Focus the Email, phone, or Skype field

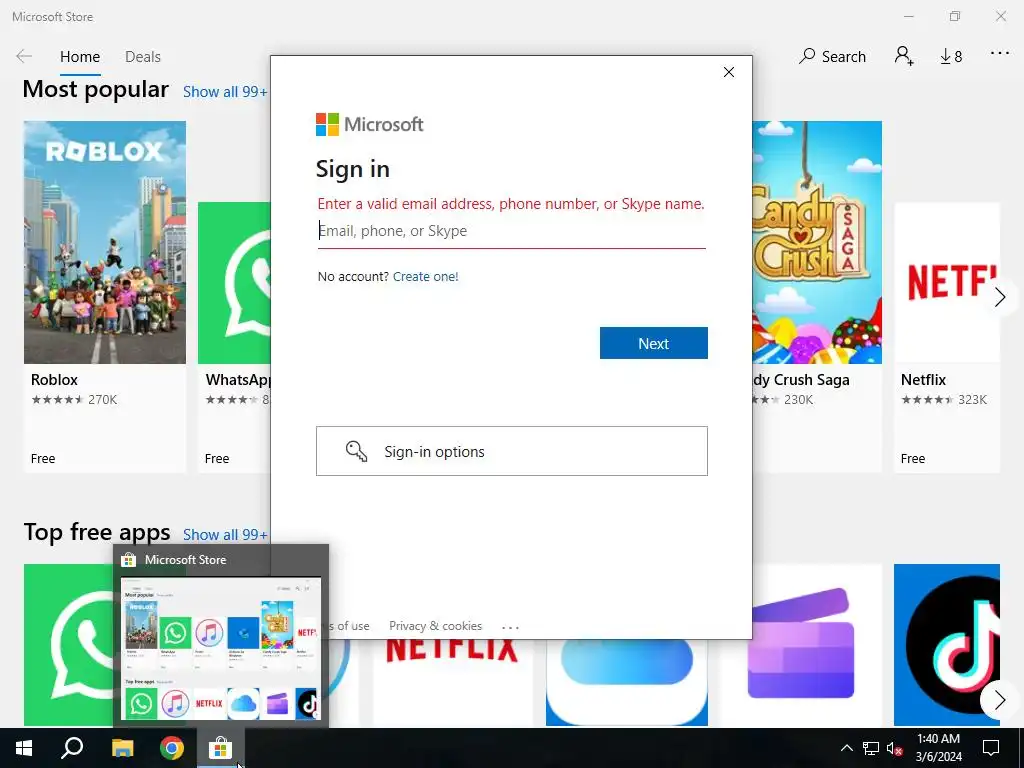coord(512,231)
